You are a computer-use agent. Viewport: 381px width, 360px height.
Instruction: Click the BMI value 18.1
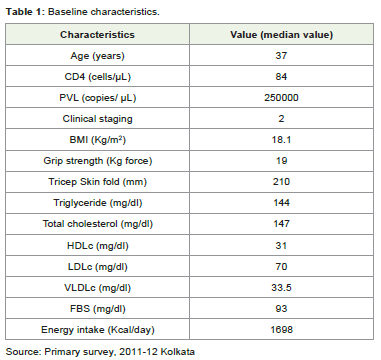click(x=281, y=140)
